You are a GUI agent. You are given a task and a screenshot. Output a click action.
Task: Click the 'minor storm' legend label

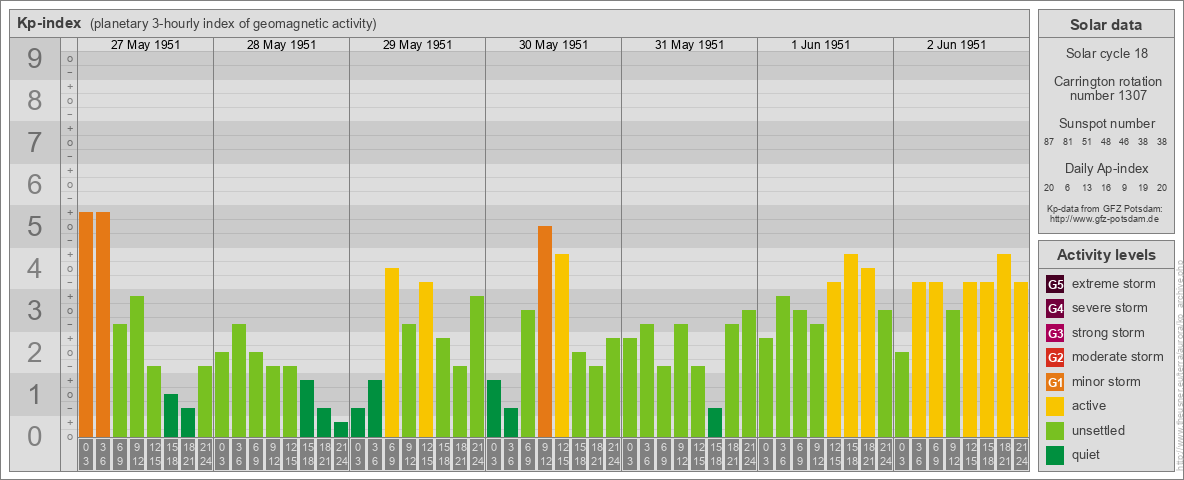pyautogui.click(x=1106, y=382)
